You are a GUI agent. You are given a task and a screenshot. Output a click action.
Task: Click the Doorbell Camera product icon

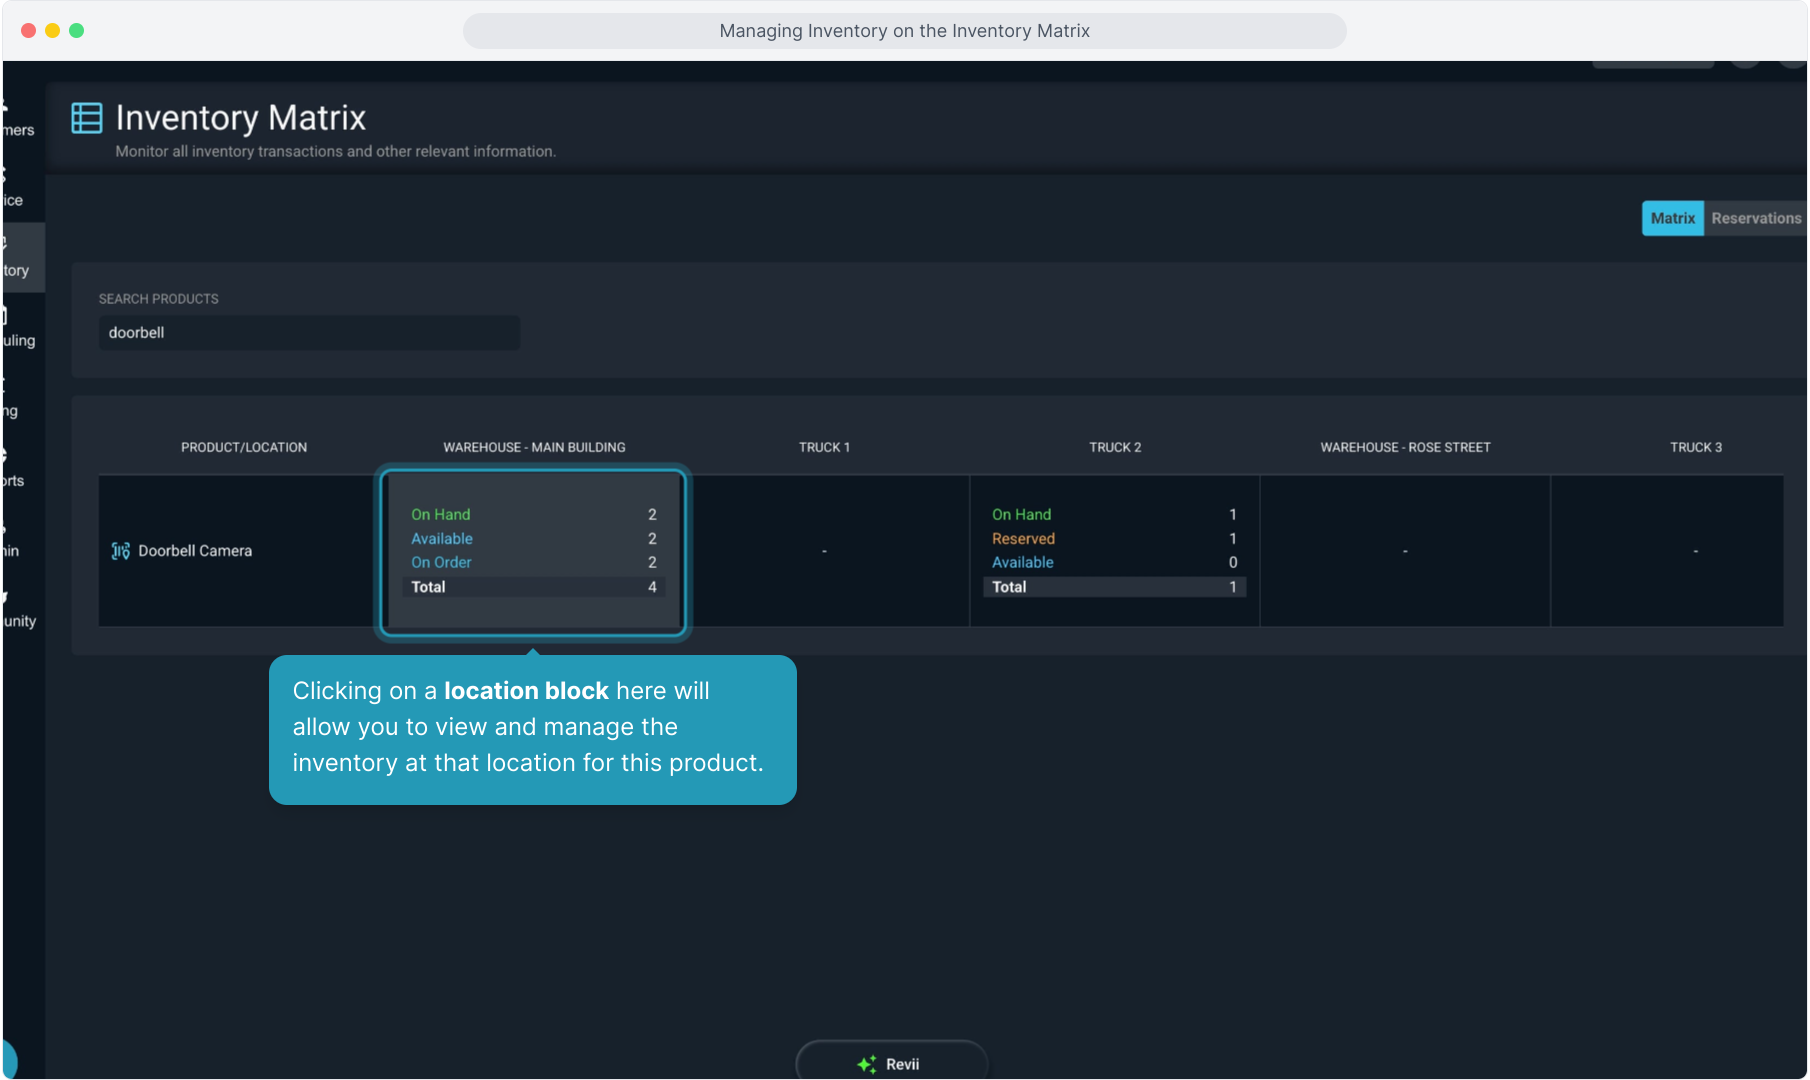120,551
